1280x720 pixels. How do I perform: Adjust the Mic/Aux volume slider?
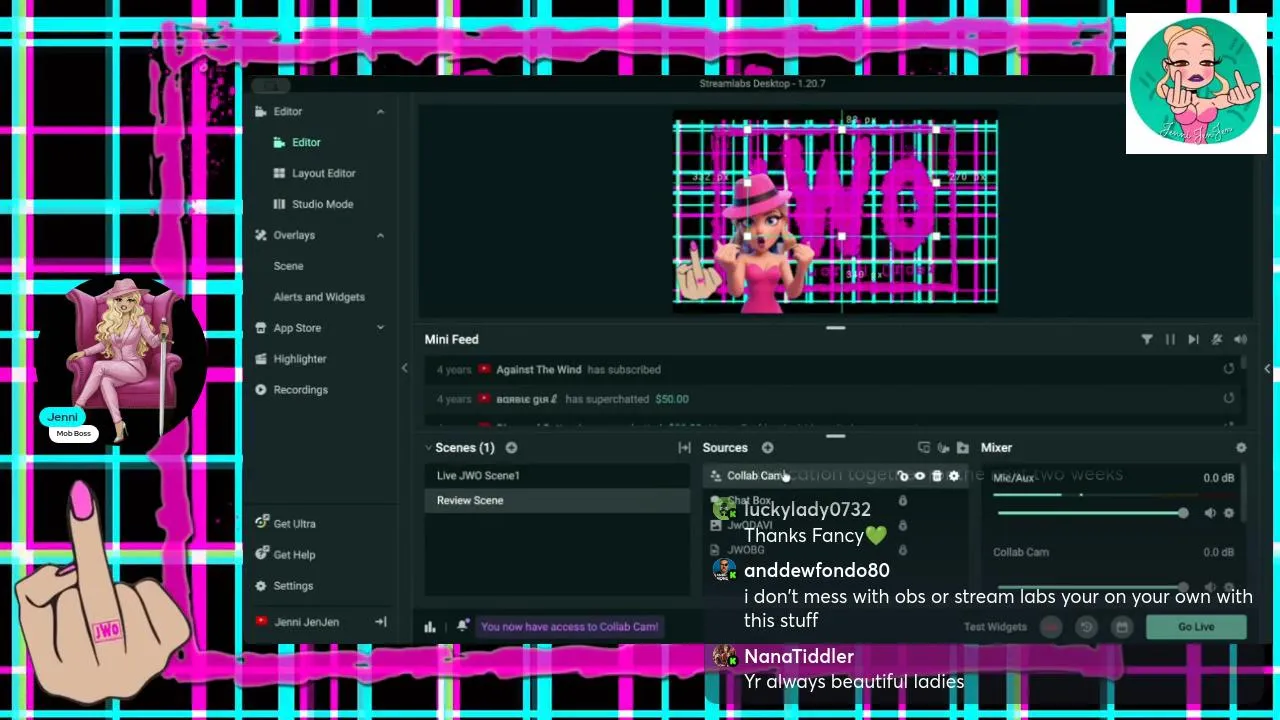(x=1092, y=513)
